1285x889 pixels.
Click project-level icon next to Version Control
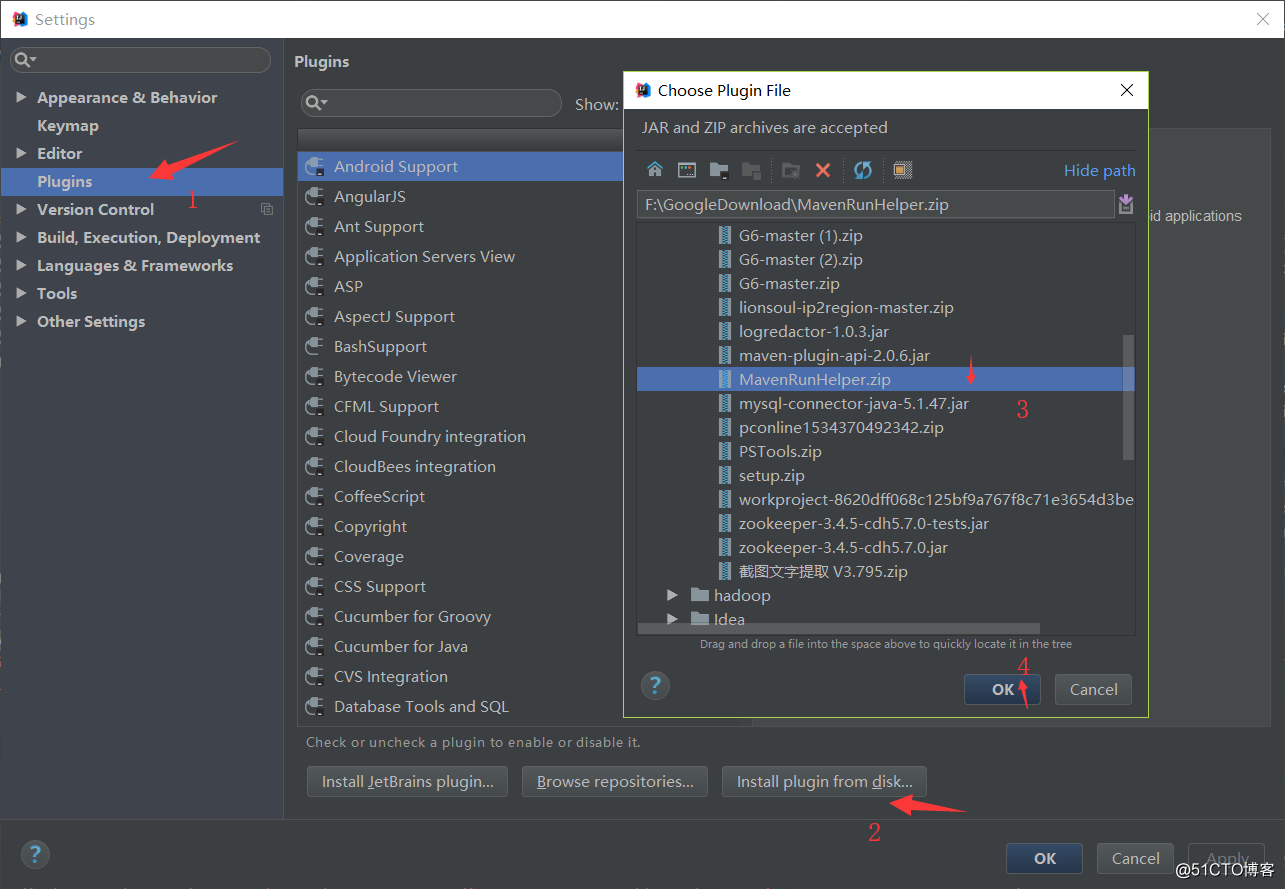click(267, 209)
